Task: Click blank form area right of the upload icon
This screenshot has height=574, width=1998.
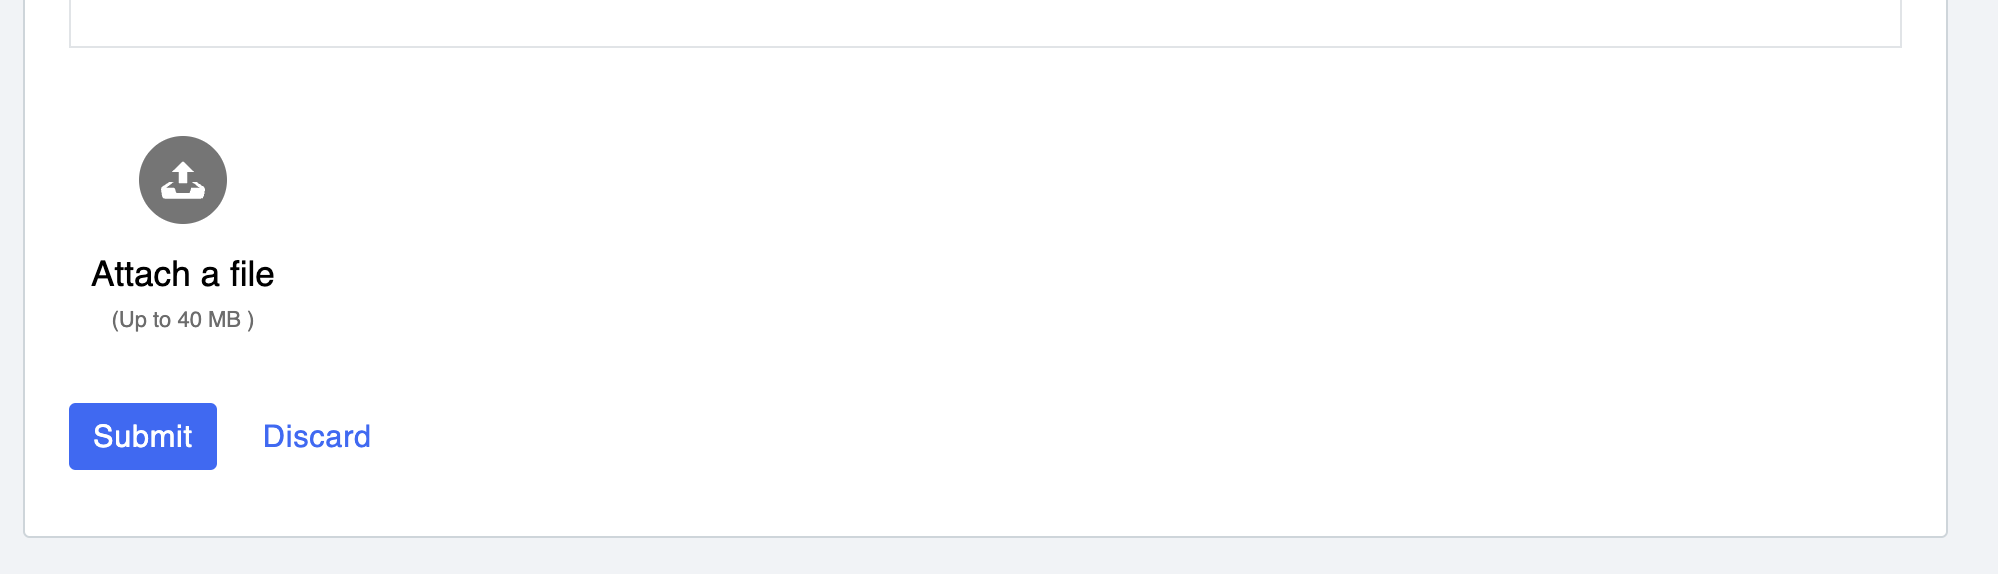Action: [x=900, y=180]
